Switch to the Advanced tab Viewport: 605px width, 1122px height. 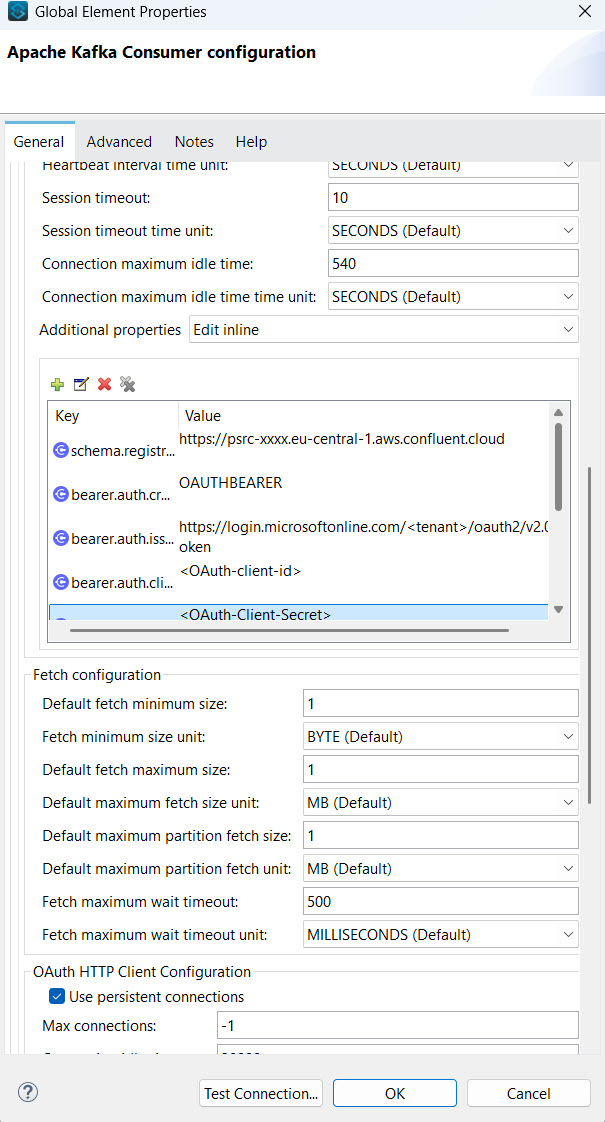[120, 142]
